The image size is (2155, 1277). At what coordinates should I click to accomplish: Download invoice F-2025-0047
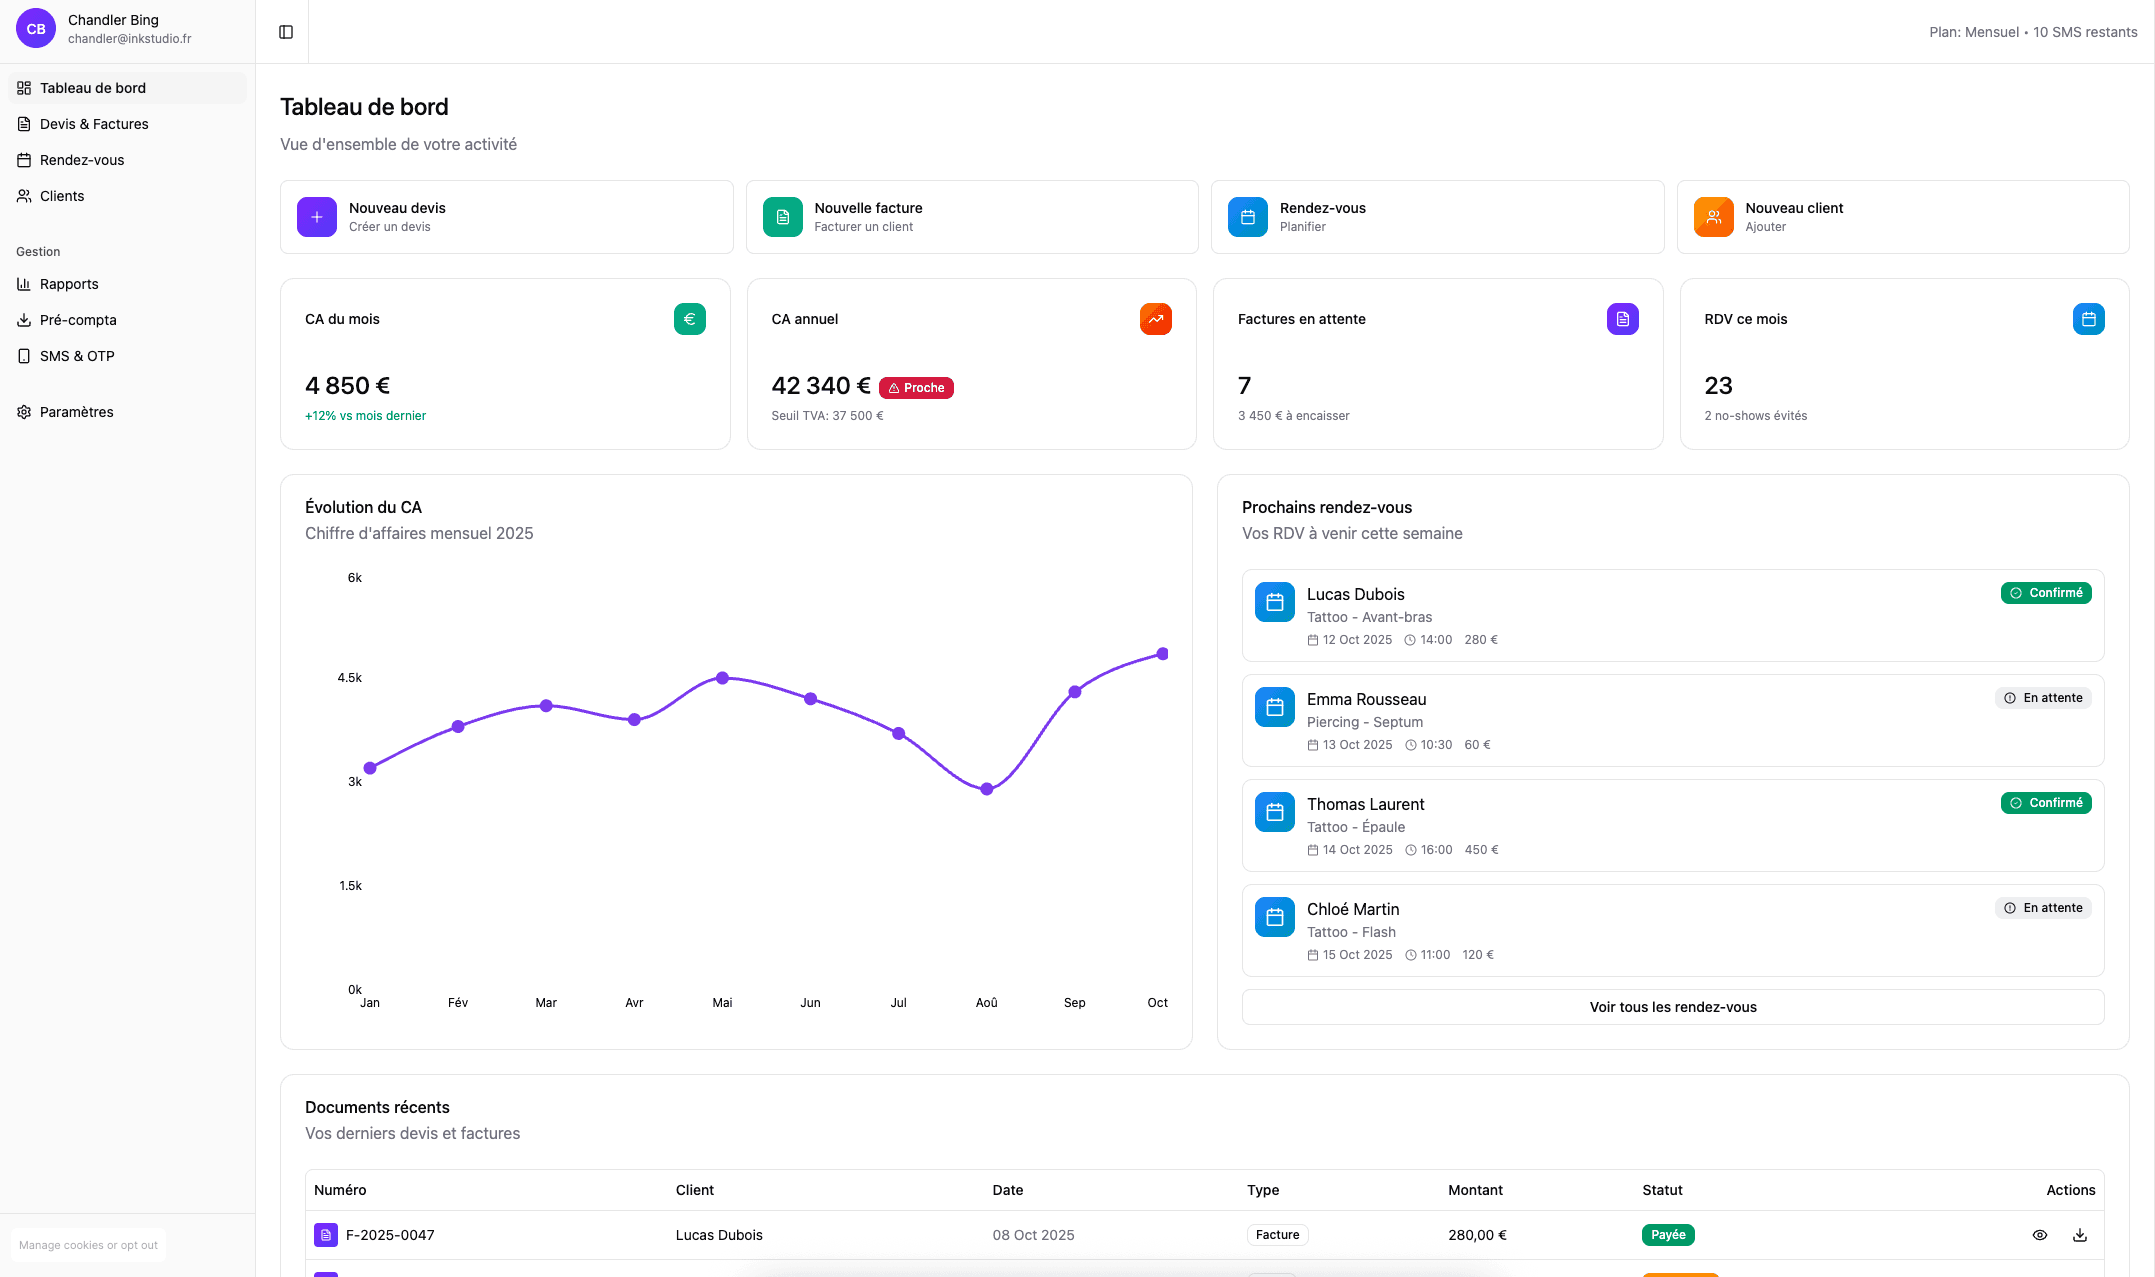coord(2080,1235)
